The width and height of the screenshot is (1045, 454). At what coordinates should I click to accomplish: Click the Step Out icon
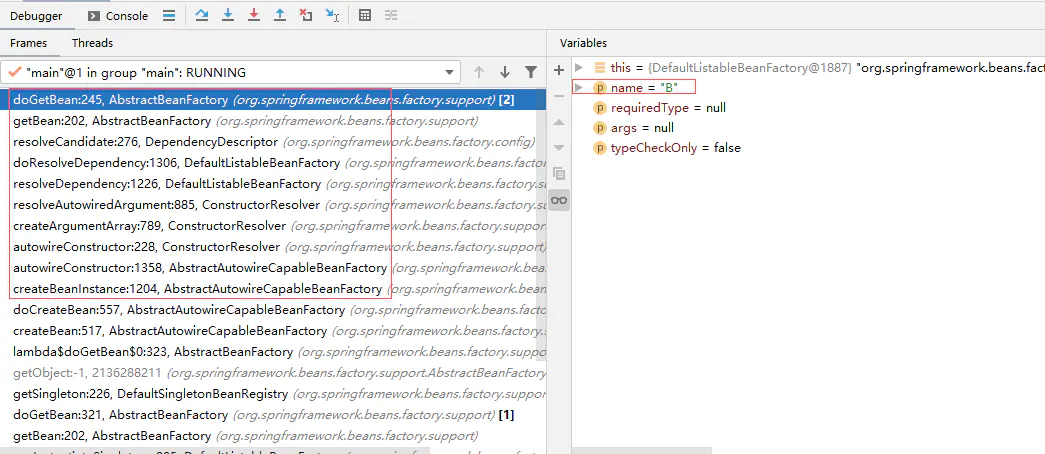tap(280, 15)
